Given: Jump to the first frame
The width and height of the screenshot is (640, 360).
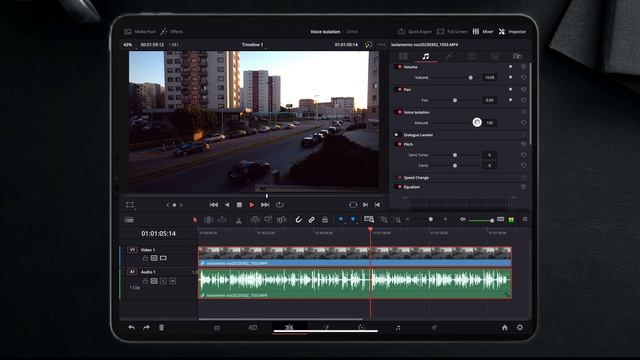Looking at the screenshot, I should click(213, 204).
